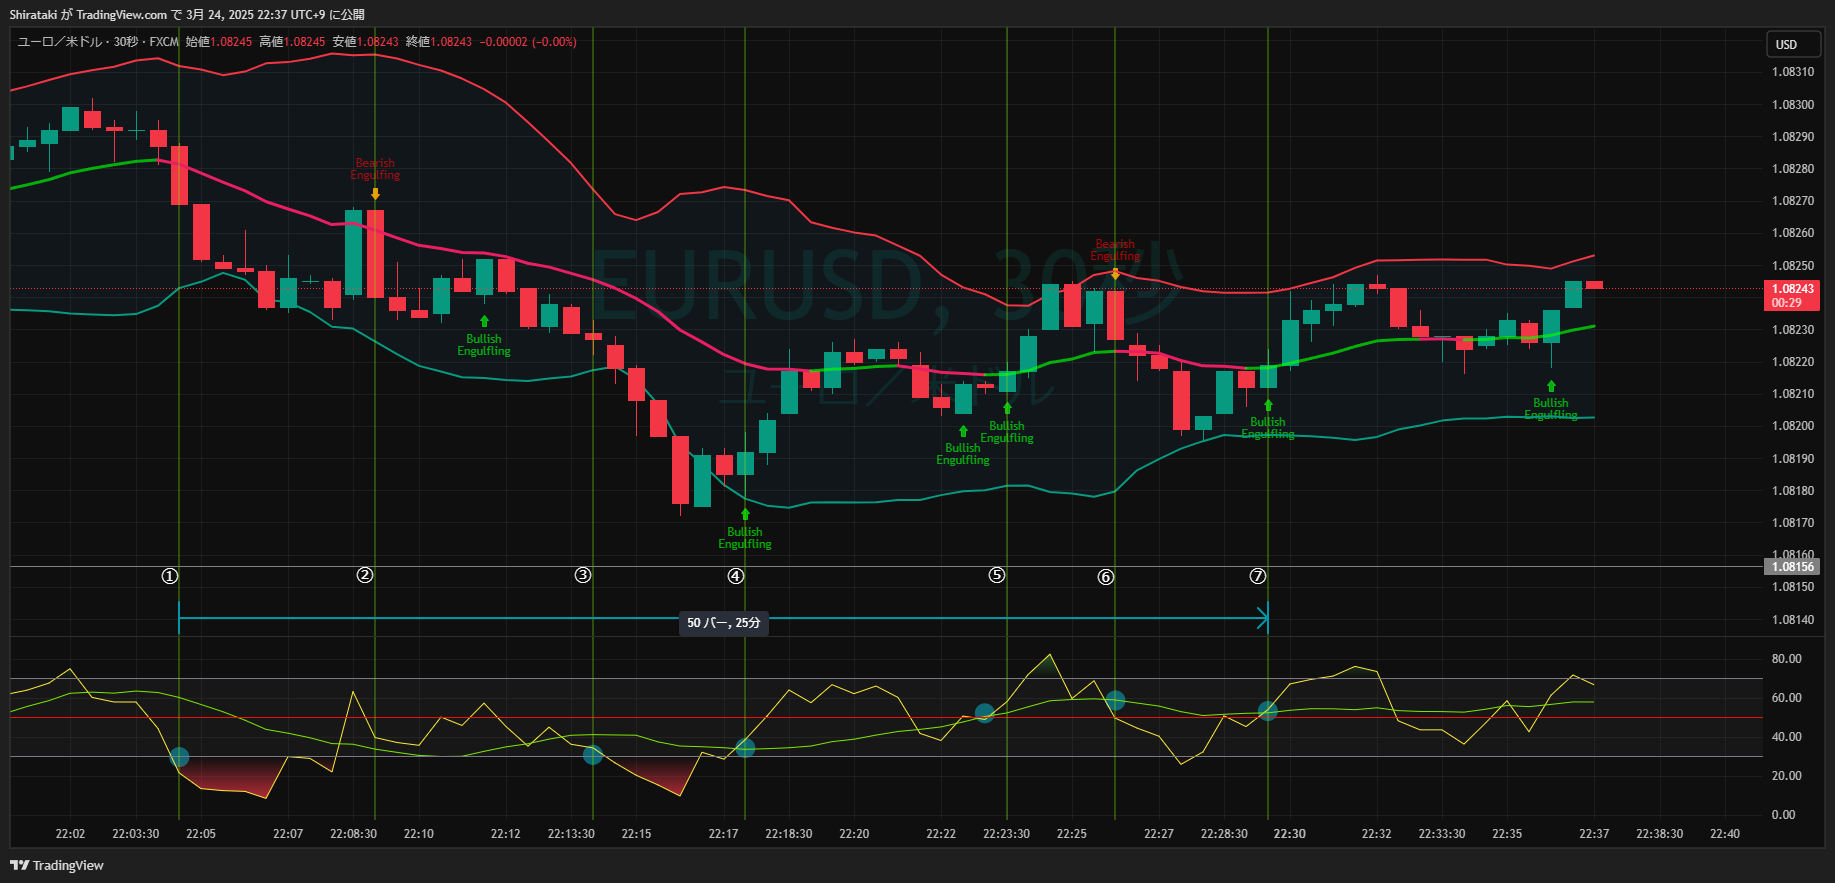Image resolution: width=1835 pixels, height=883 pixels.
Task: Click the 1.08230 price axis label
Action: tap(1793, 330)
